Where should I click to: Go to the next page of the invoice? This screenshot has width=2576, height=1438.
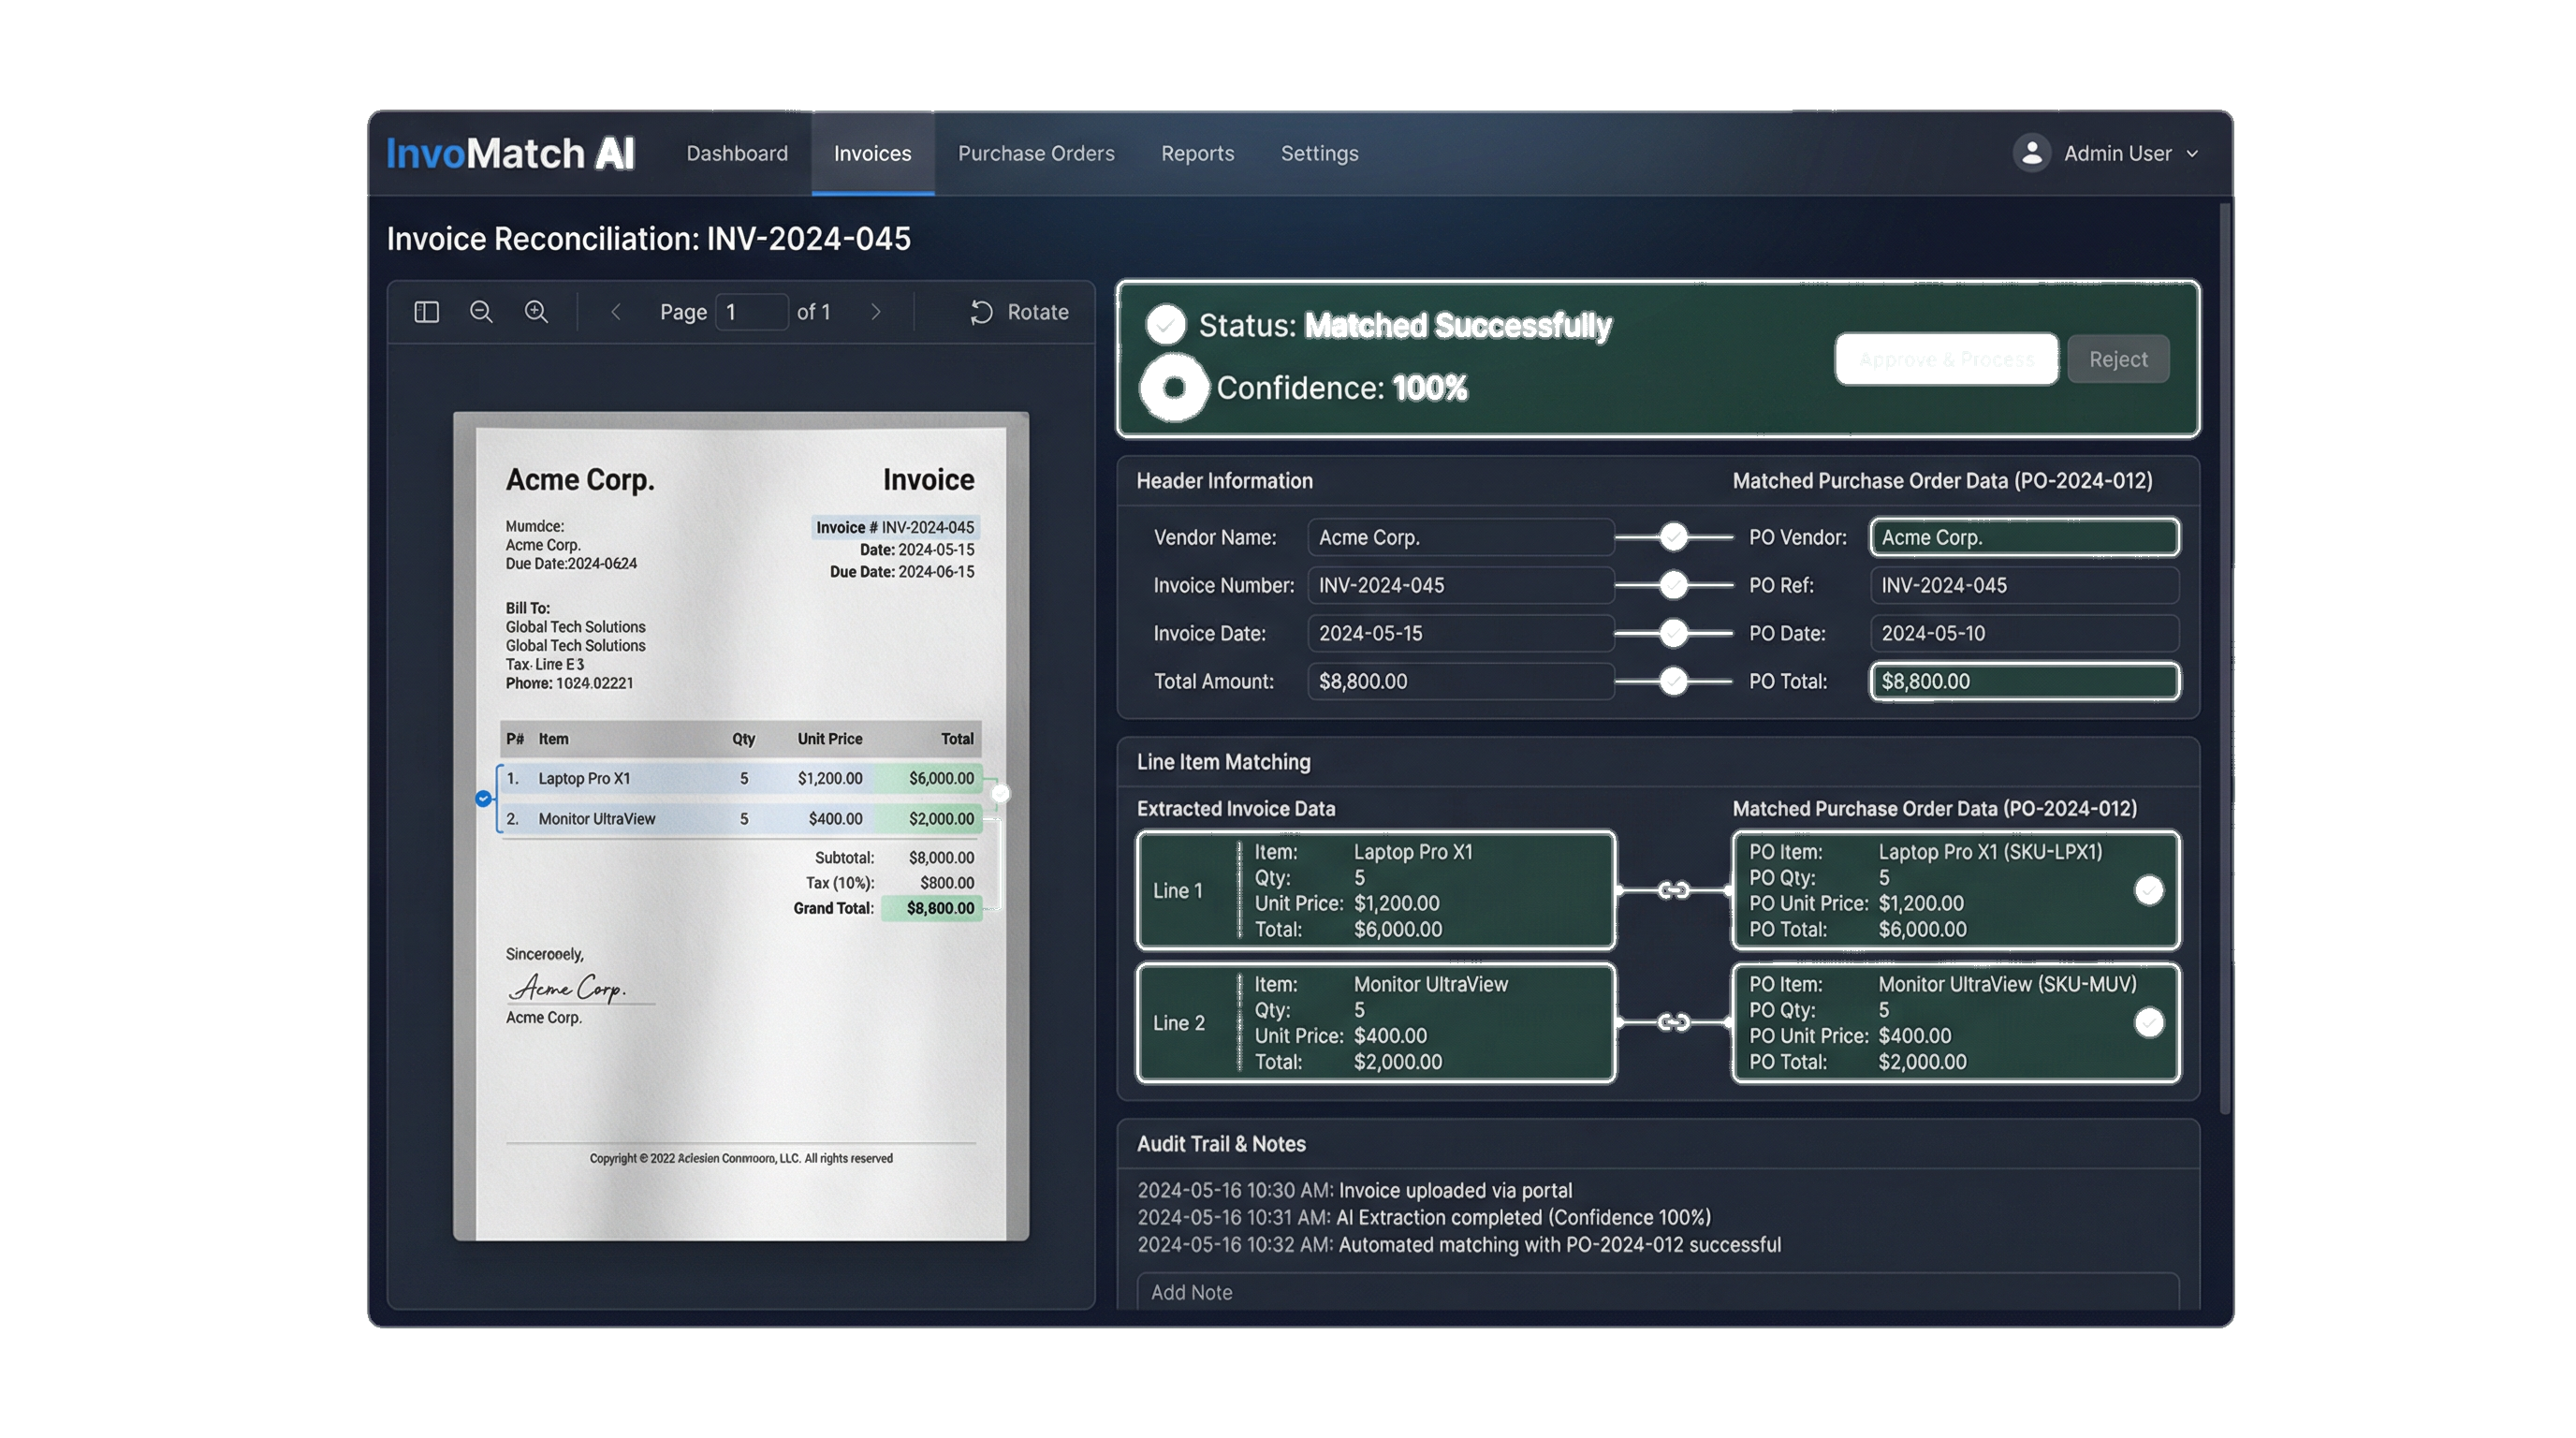click(x=877, y=311)
